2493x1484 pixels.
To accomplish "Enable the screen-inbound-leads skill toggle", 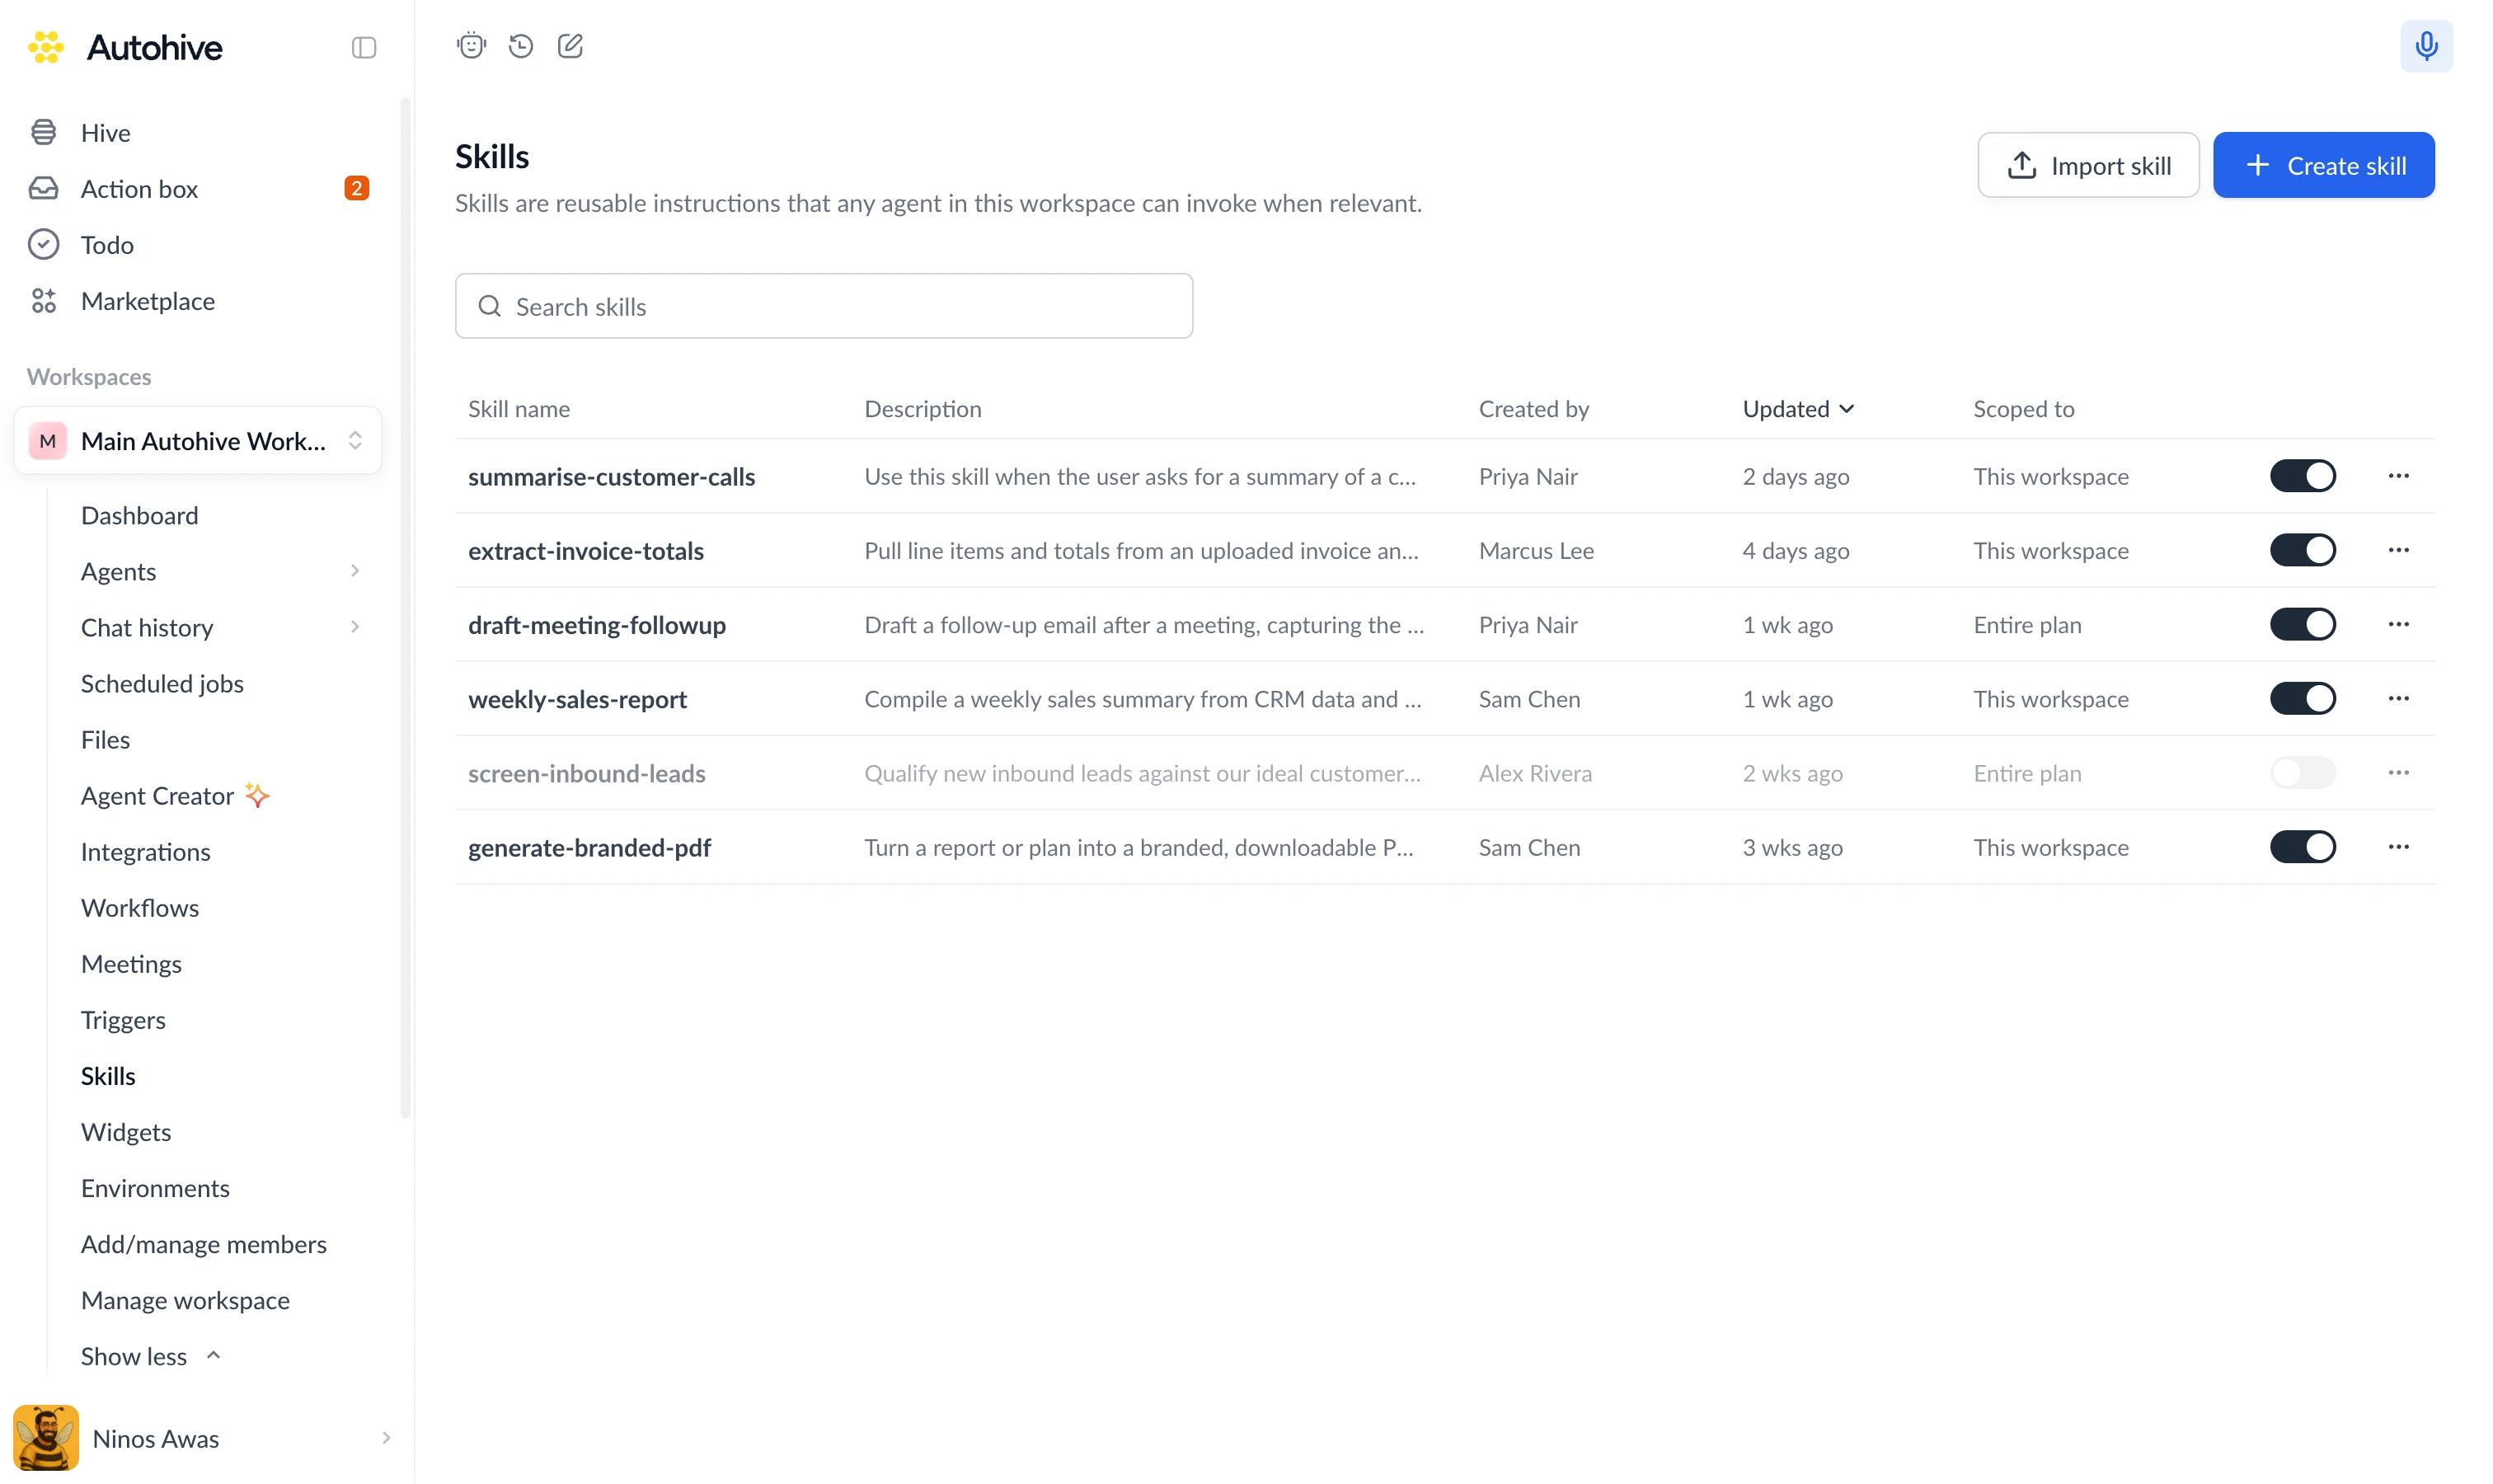I will pos(2302,772).
